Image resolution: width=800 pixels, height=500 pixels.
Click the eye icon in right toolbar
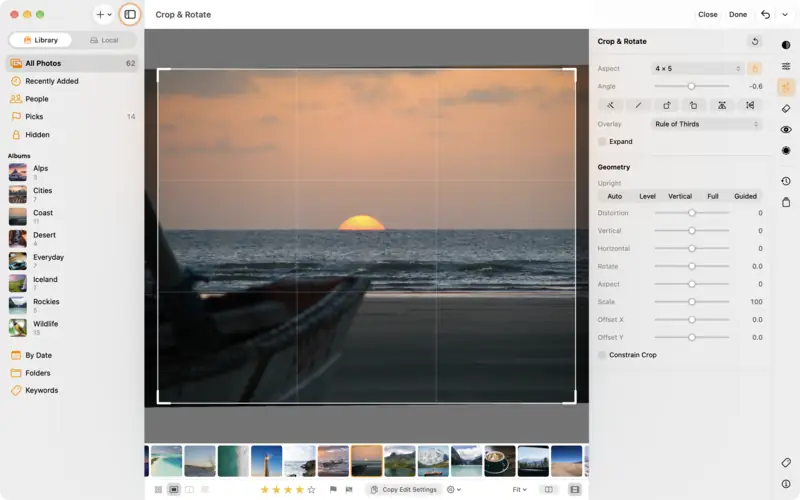point(786,130)
